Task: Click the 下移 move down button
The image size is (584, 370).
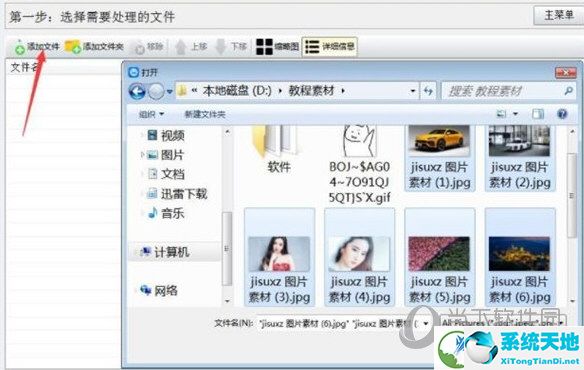Action: (x=231, y=47)
